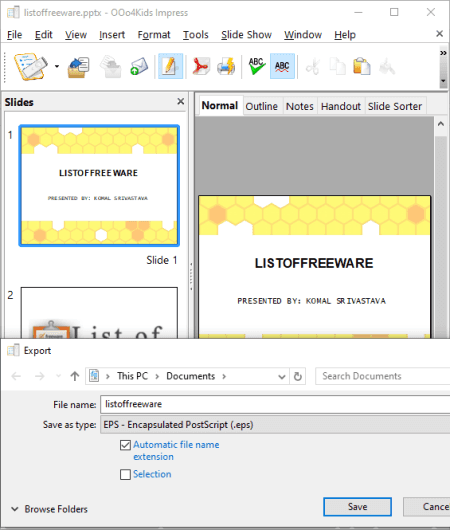Open the New document dropdown arrow

(x=57, y=66)
